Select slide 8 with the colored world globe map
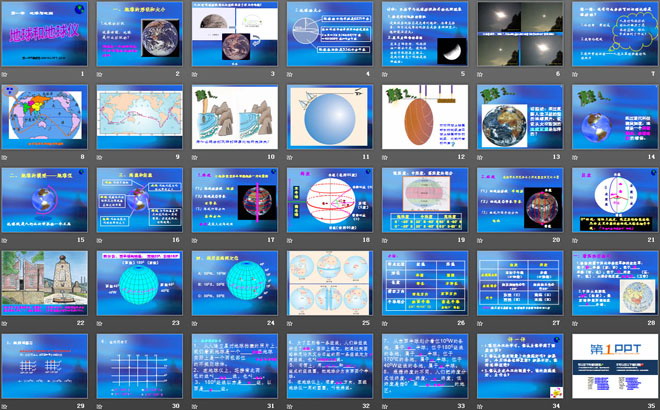The width and height of the screenshot is (660, 410). coord(45,117)
